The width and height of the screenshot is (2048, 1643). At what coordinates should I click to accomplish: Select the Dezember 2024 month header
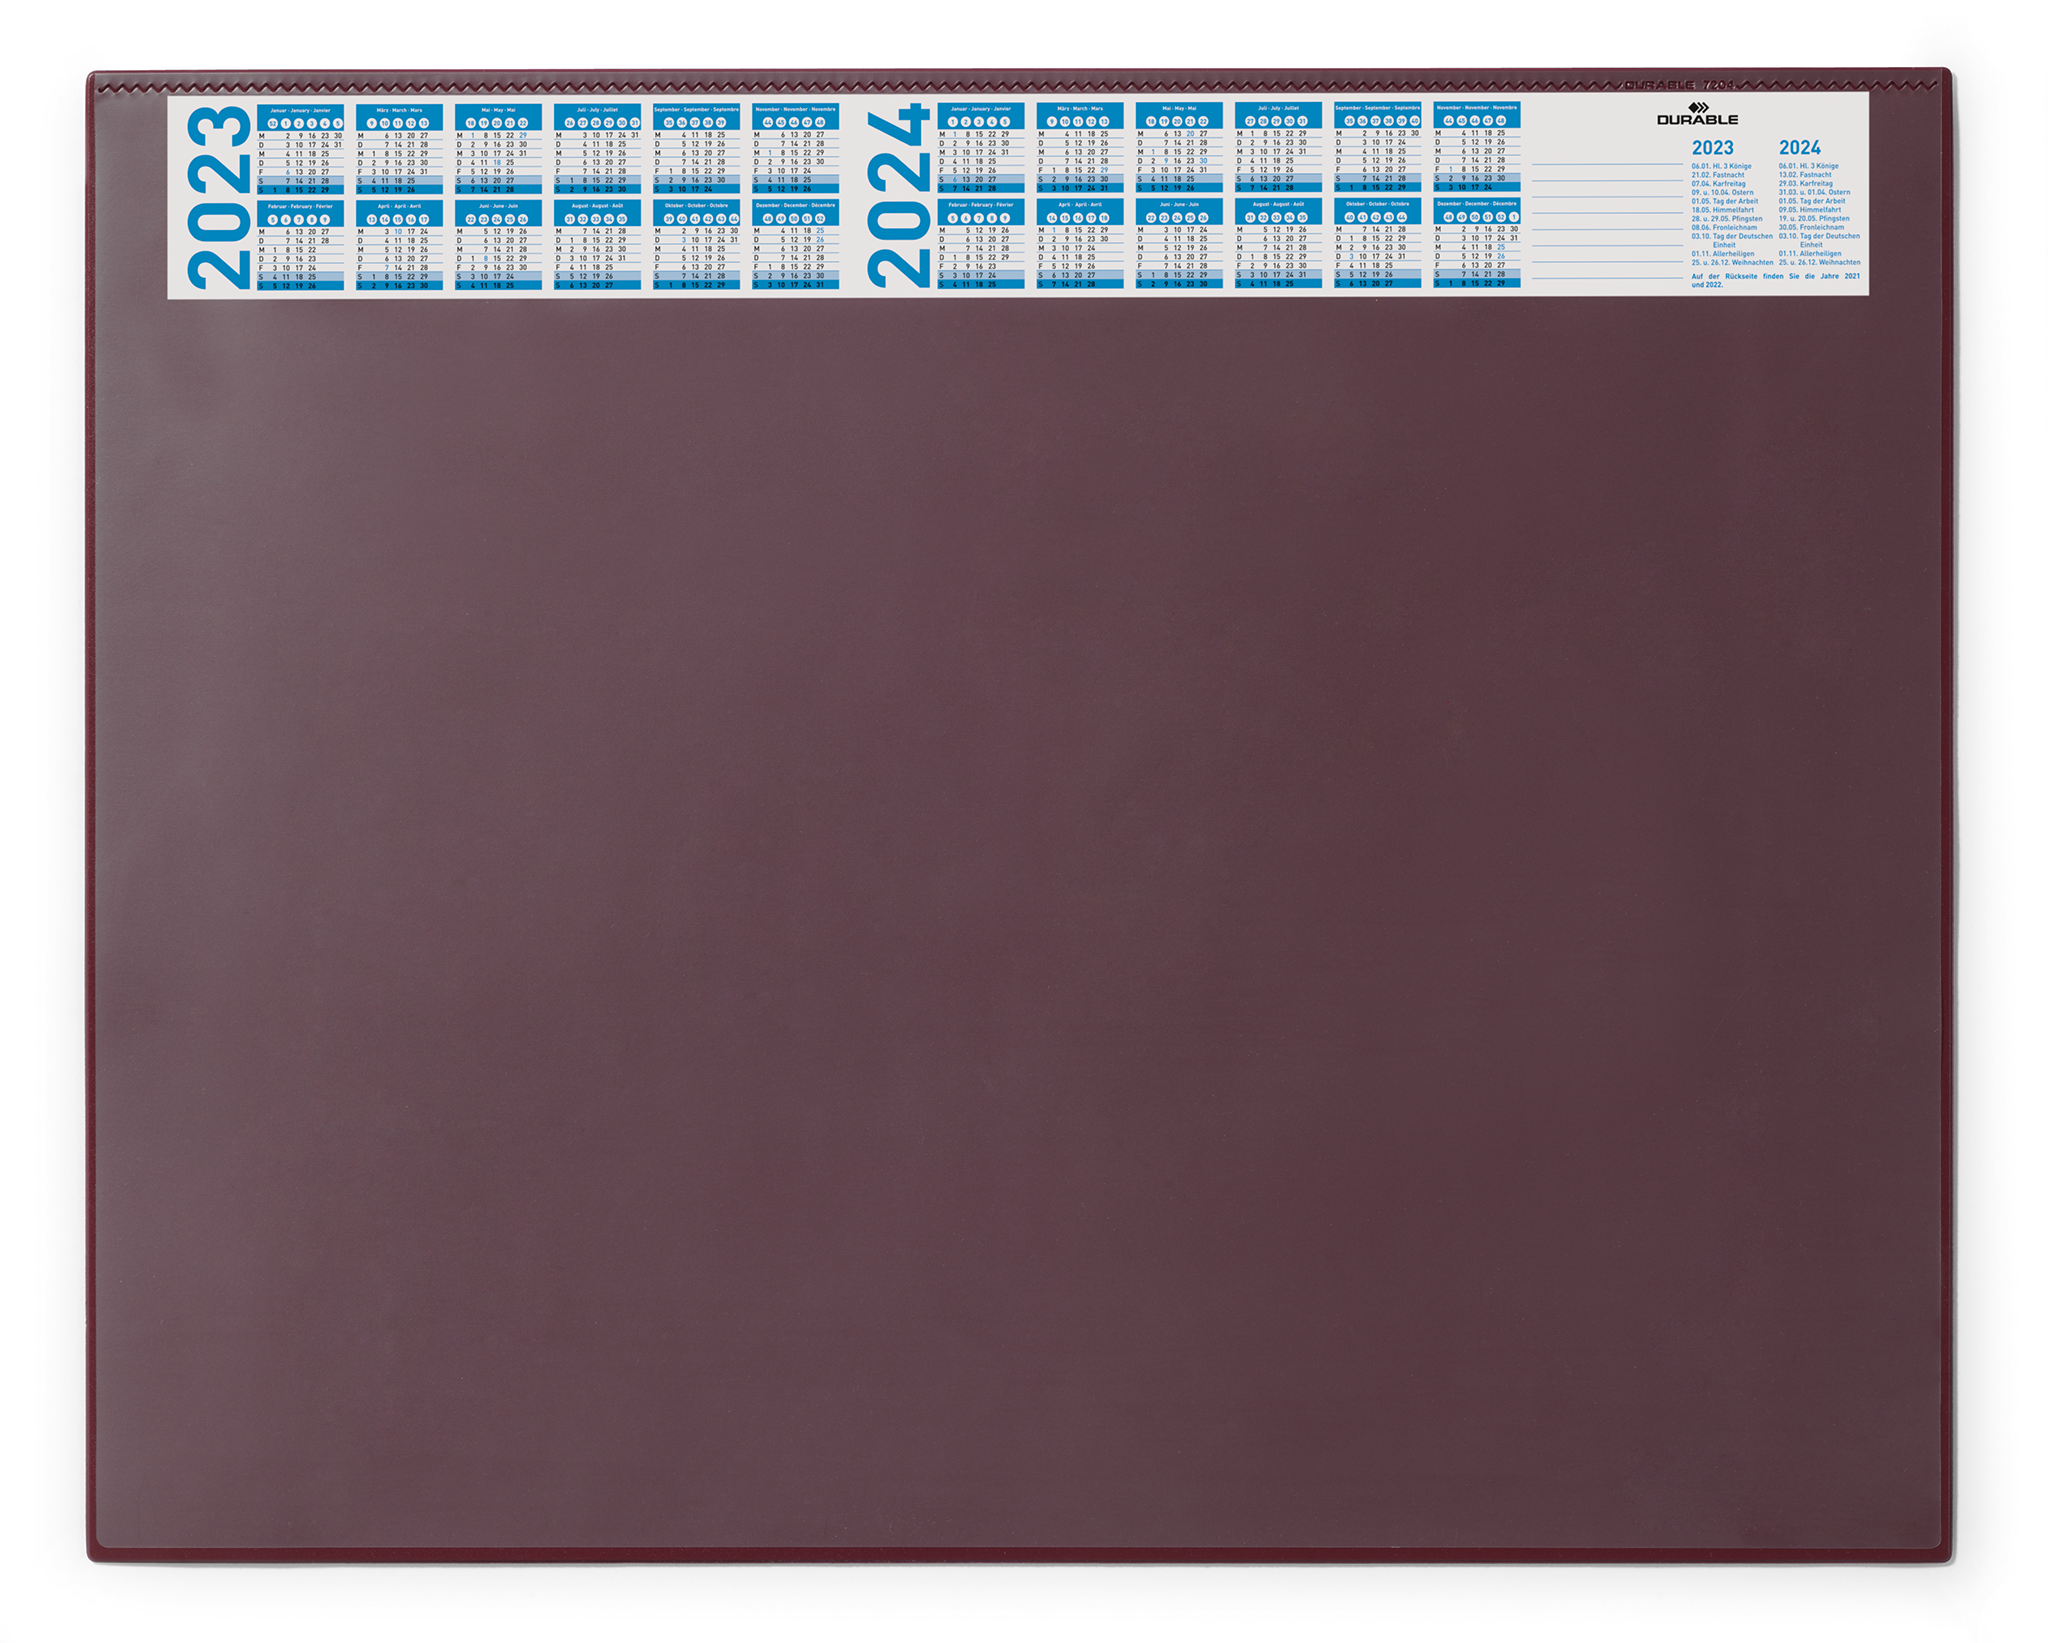pyautogui.click(x=1476, y=203)
